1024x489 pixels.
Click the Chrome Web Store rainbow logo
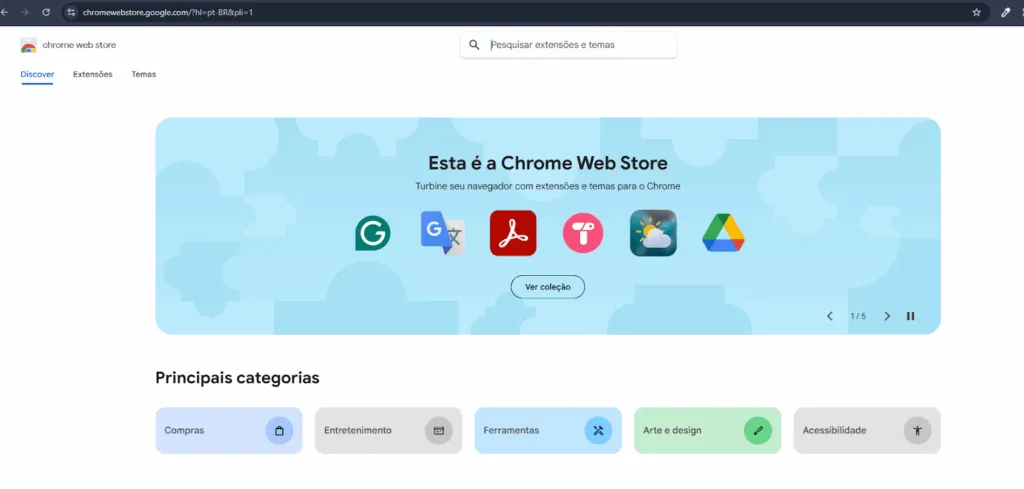(x=29, y=45)
